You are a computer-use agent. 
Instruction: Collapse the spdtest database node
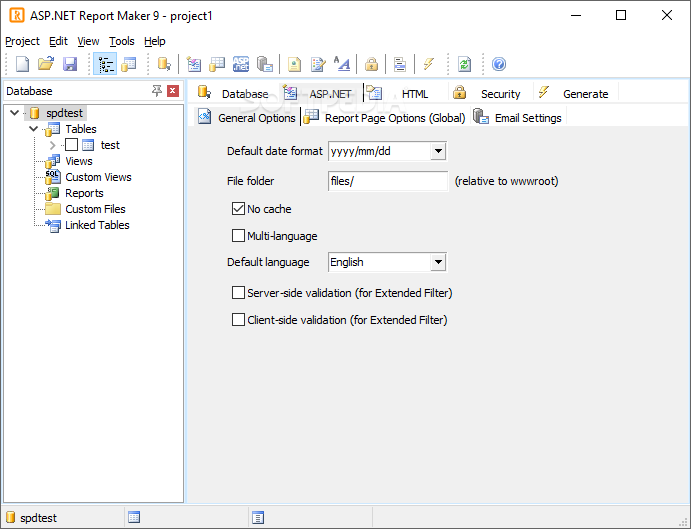click(15, 113)
